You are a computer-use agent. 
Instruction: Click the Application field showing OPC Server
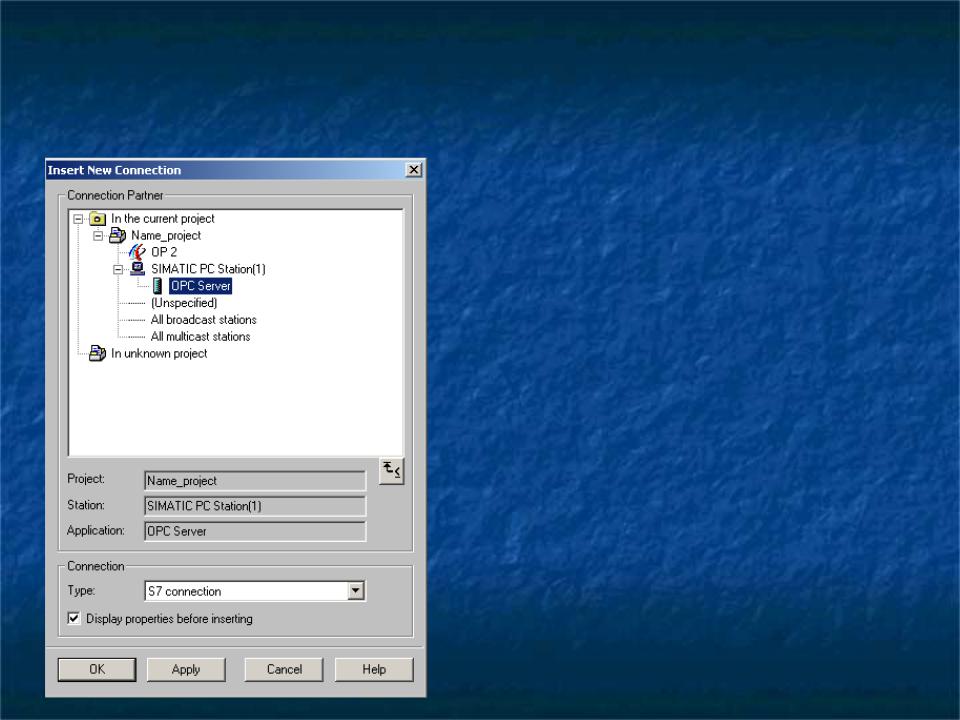[x=255, y=531]
